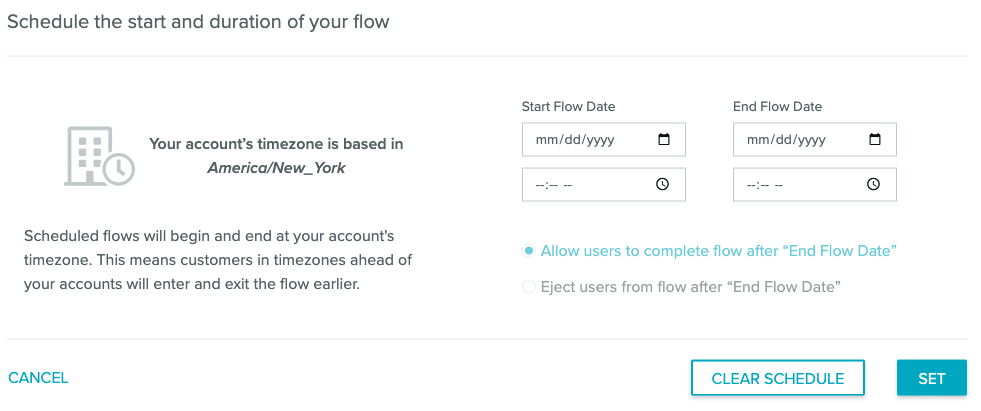Click the 'Schedule the start and duration' heading
The image size is (981, 411).
click(x=198, y=21)
